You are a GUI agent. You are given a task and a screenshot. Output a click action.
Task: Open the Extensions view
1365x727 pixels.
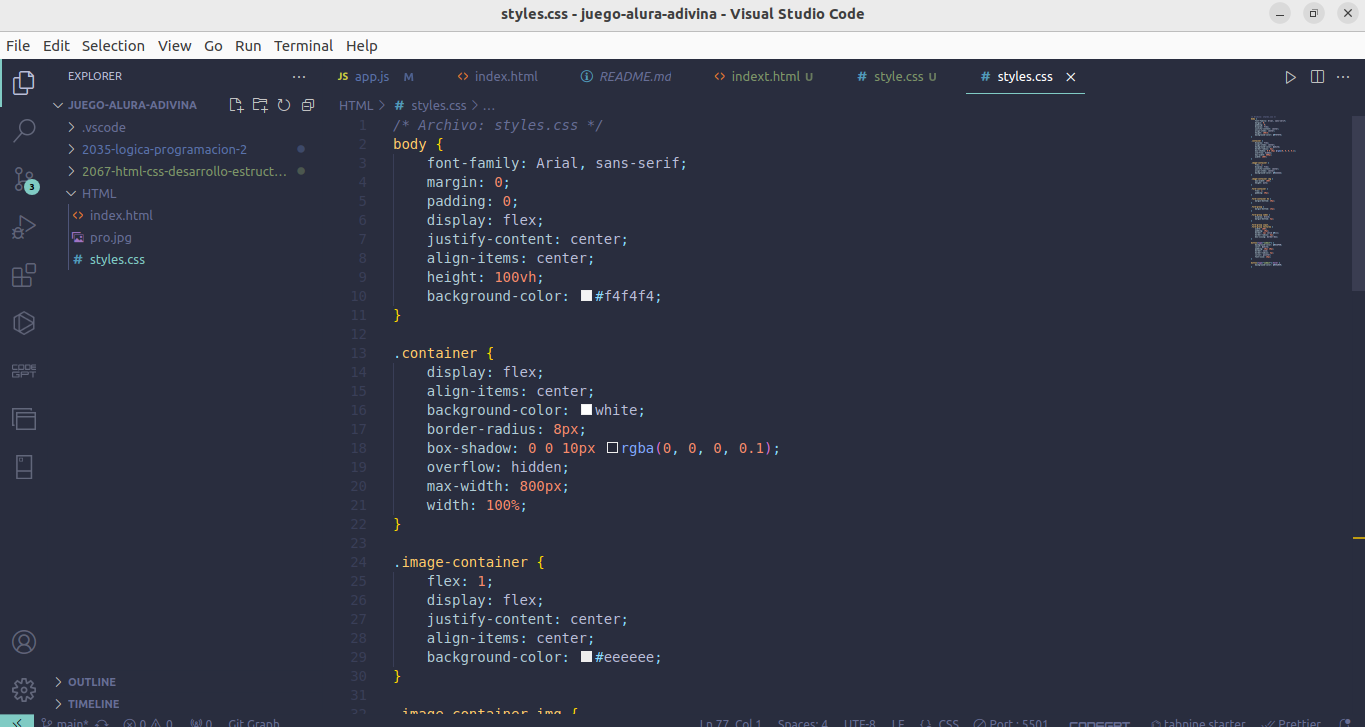[23, 276]
